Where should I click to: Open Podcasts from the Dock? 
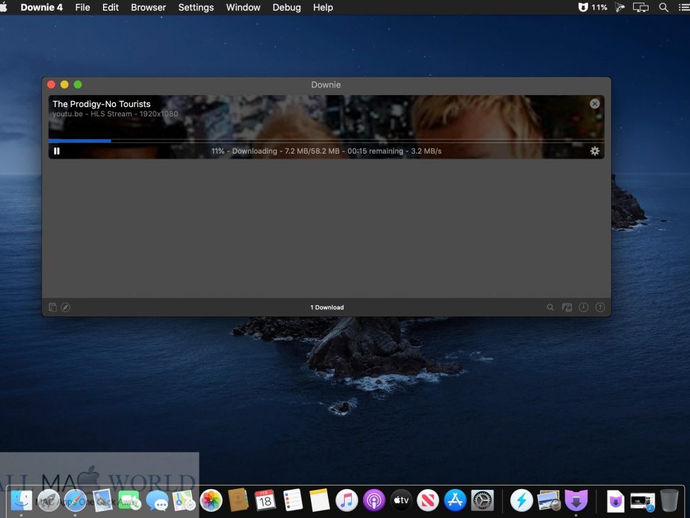point(374,500)
